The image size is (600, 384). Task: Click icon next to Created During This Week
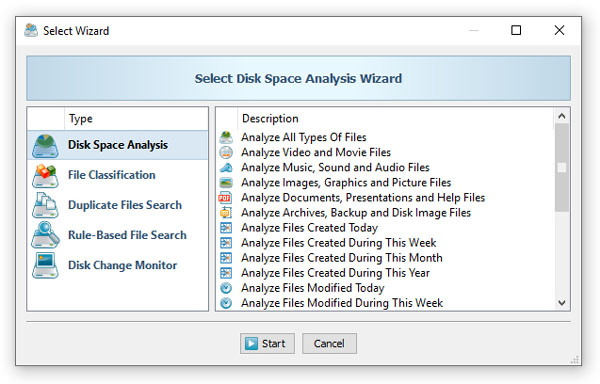226,243
